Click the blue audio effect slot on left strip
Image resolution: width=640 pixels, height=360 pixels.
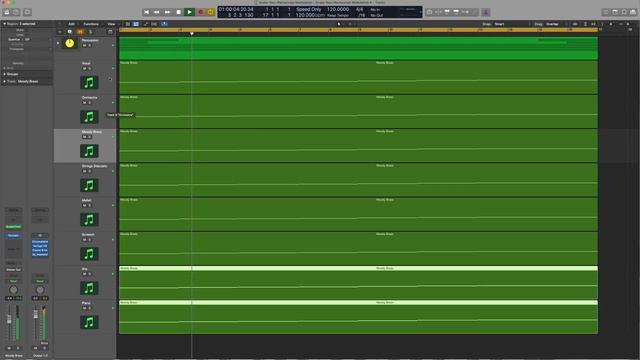pos(13,236)
